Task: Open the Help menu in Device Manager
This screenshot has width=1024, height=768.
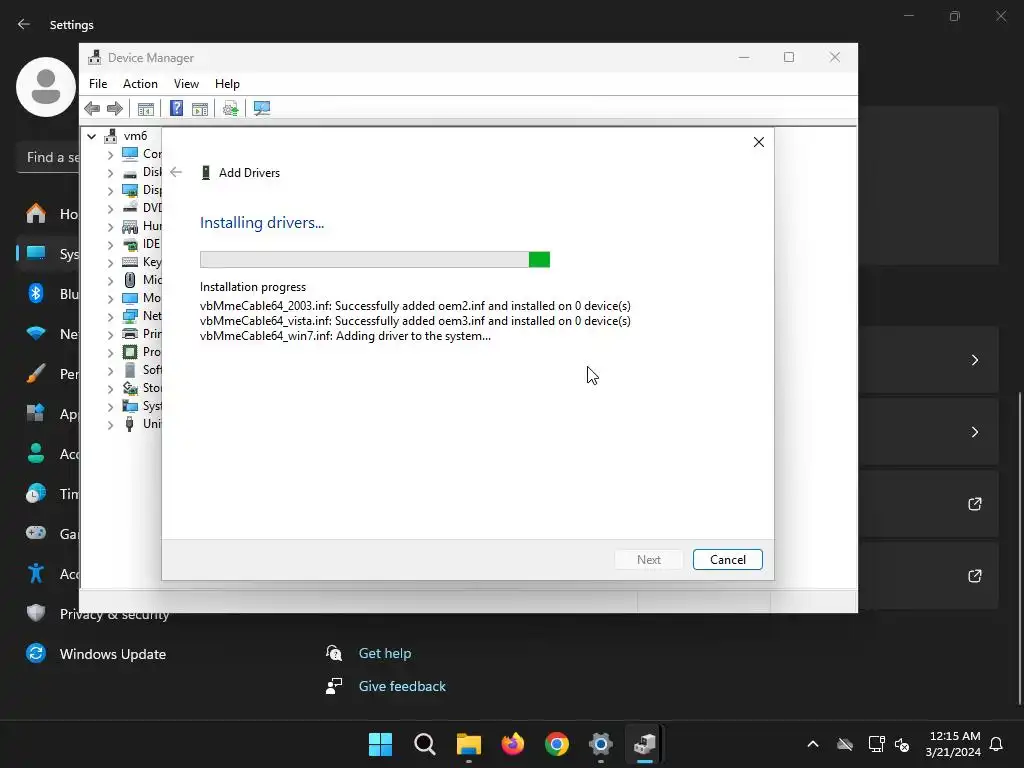Action: click(x=227, y=84)
